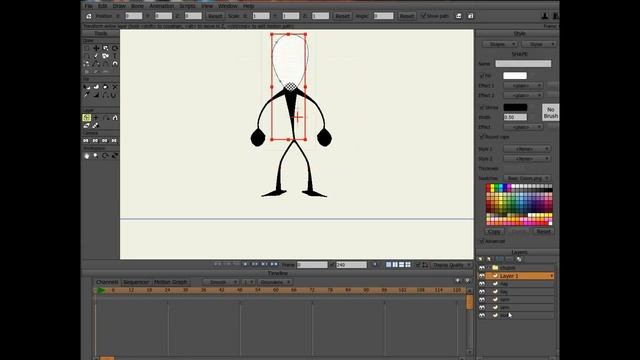Select the Pan/Tilt Camera tool
Screen dimensions: 640x360
[114, 140]
